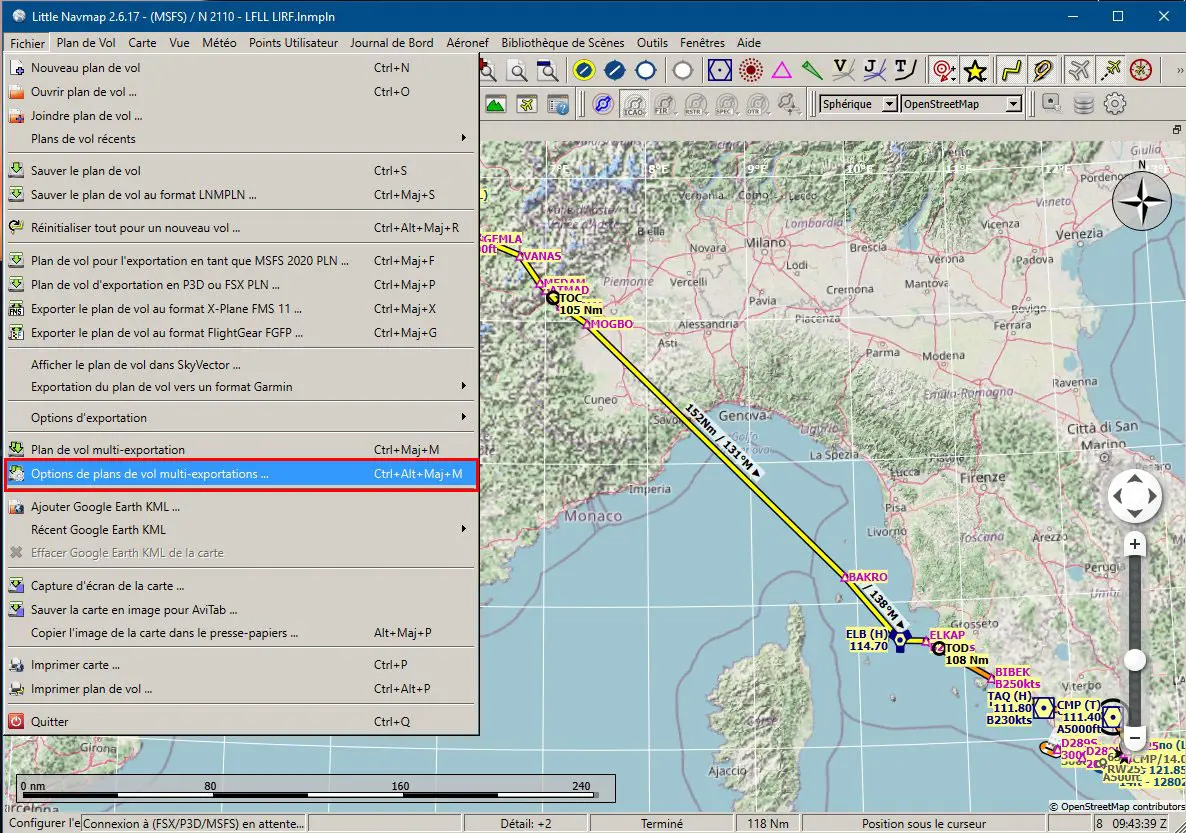Viewport: 1186px width, 833px height.
Task: Click Position sous le curseur status field
Action: 924,823
